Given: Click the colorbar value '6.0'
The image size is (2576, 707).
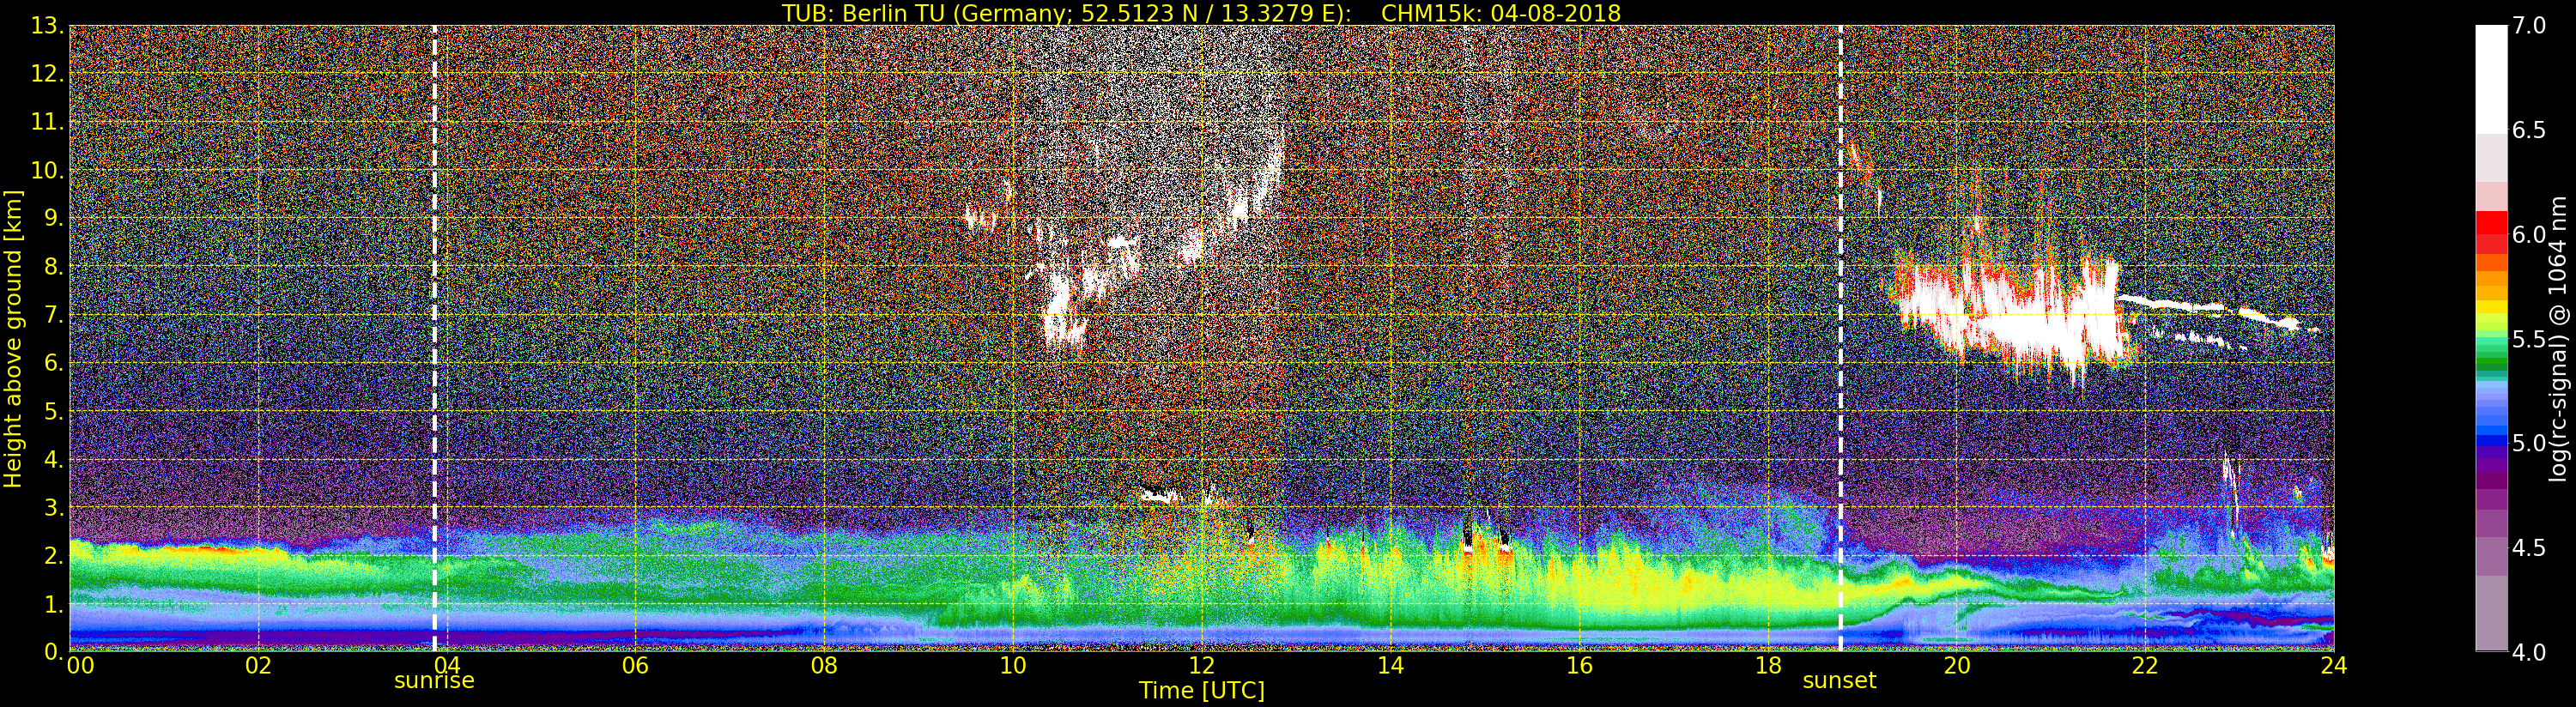Looking at the screenshot, I should (2529, 235).
